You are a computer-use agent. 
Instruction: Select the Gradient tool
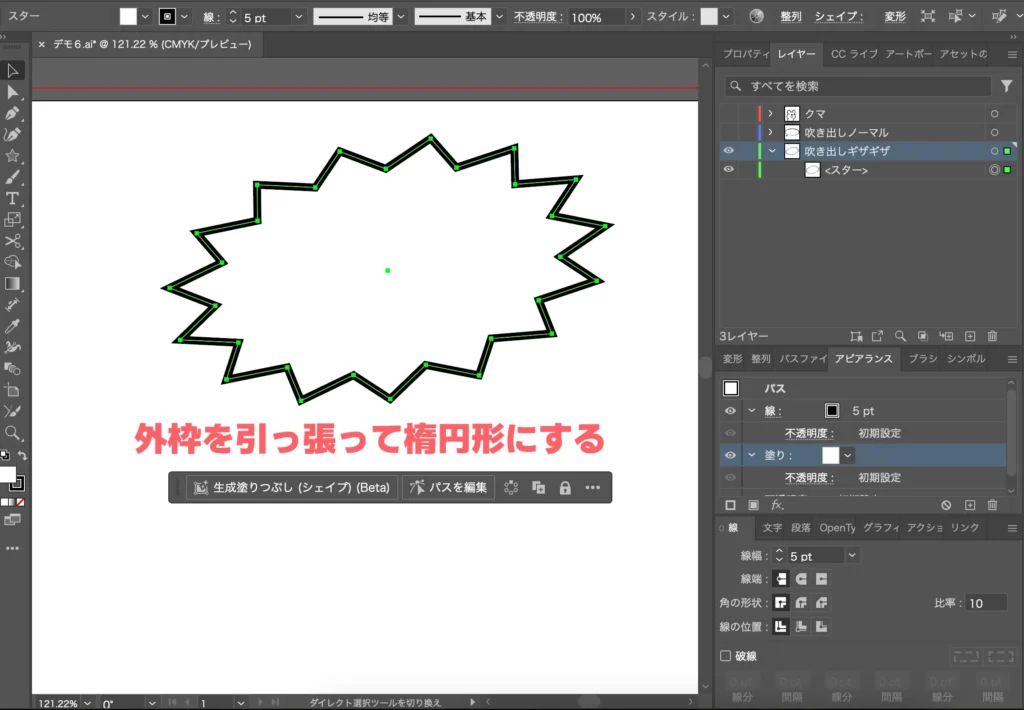13,283
